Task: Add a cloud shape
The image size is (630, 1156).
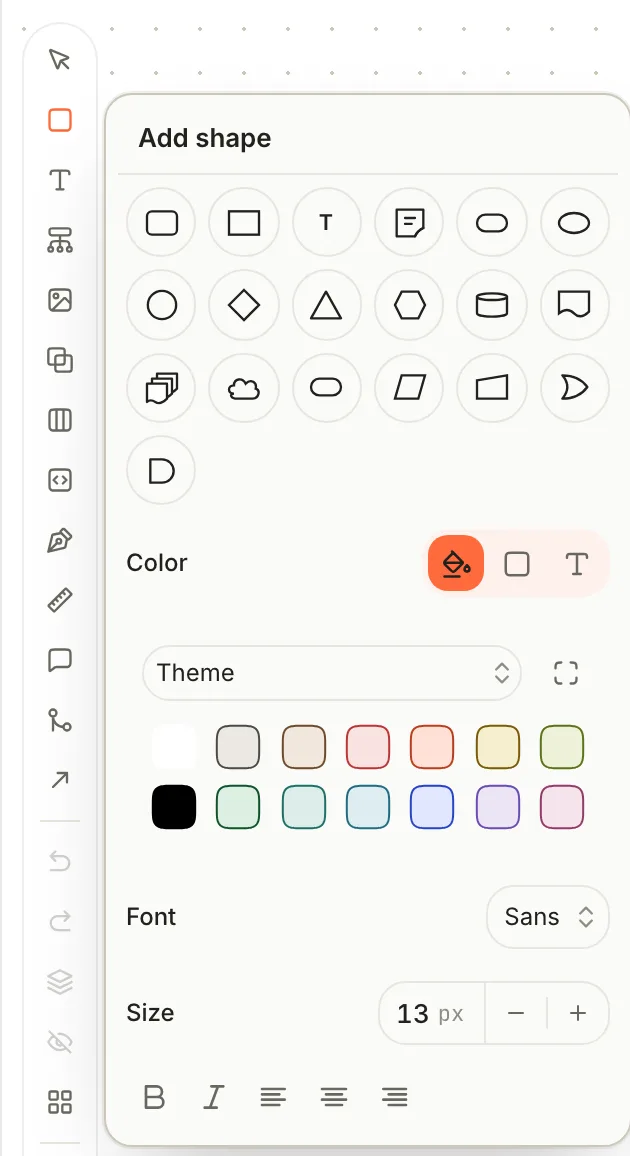Action: coord(244,388)
